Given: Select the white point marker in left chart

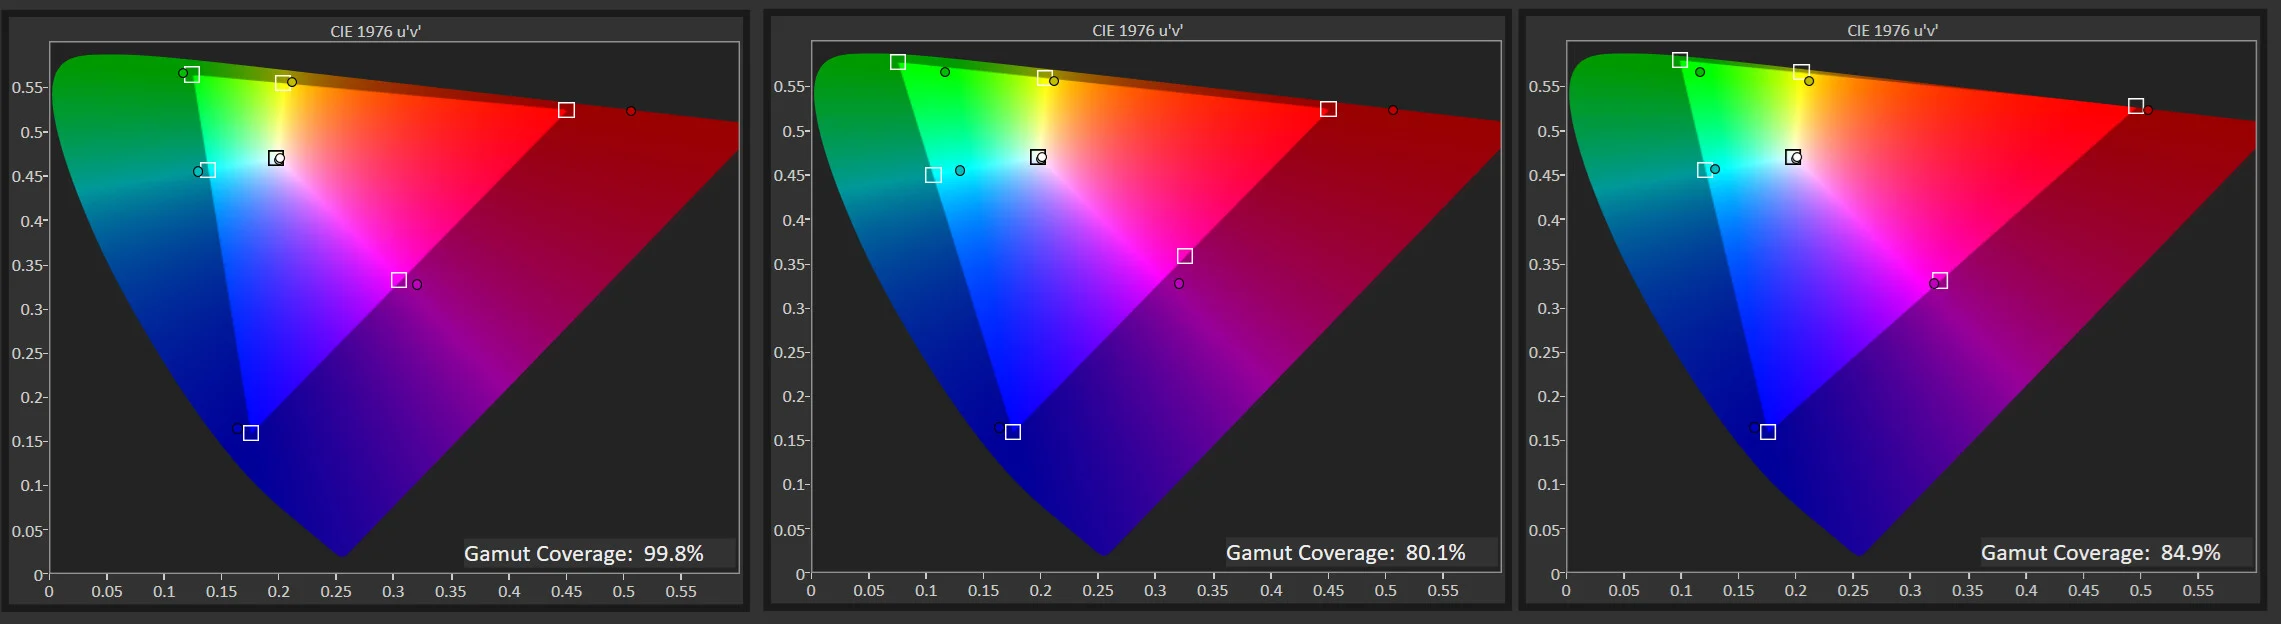Looking at the screenshot, I should tap(276, 158).
